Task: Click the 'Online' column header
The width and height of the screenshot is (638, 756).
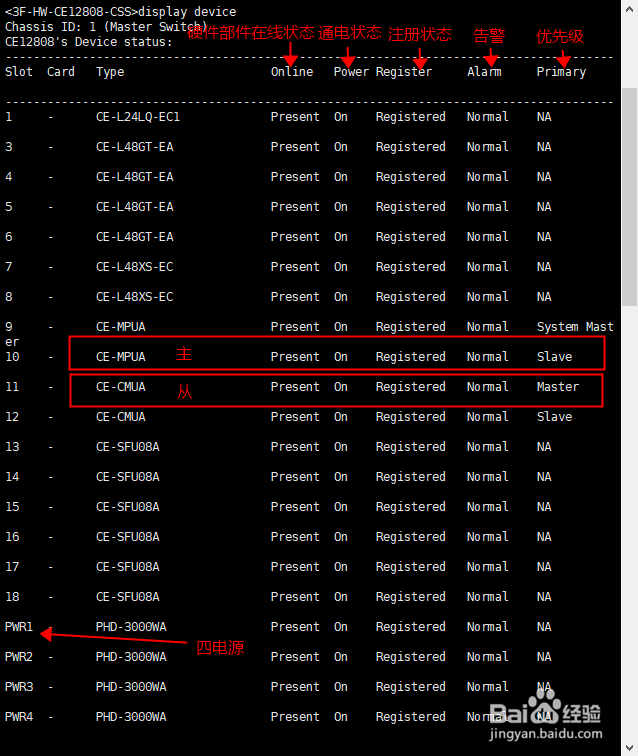Action: click(292, 72)
